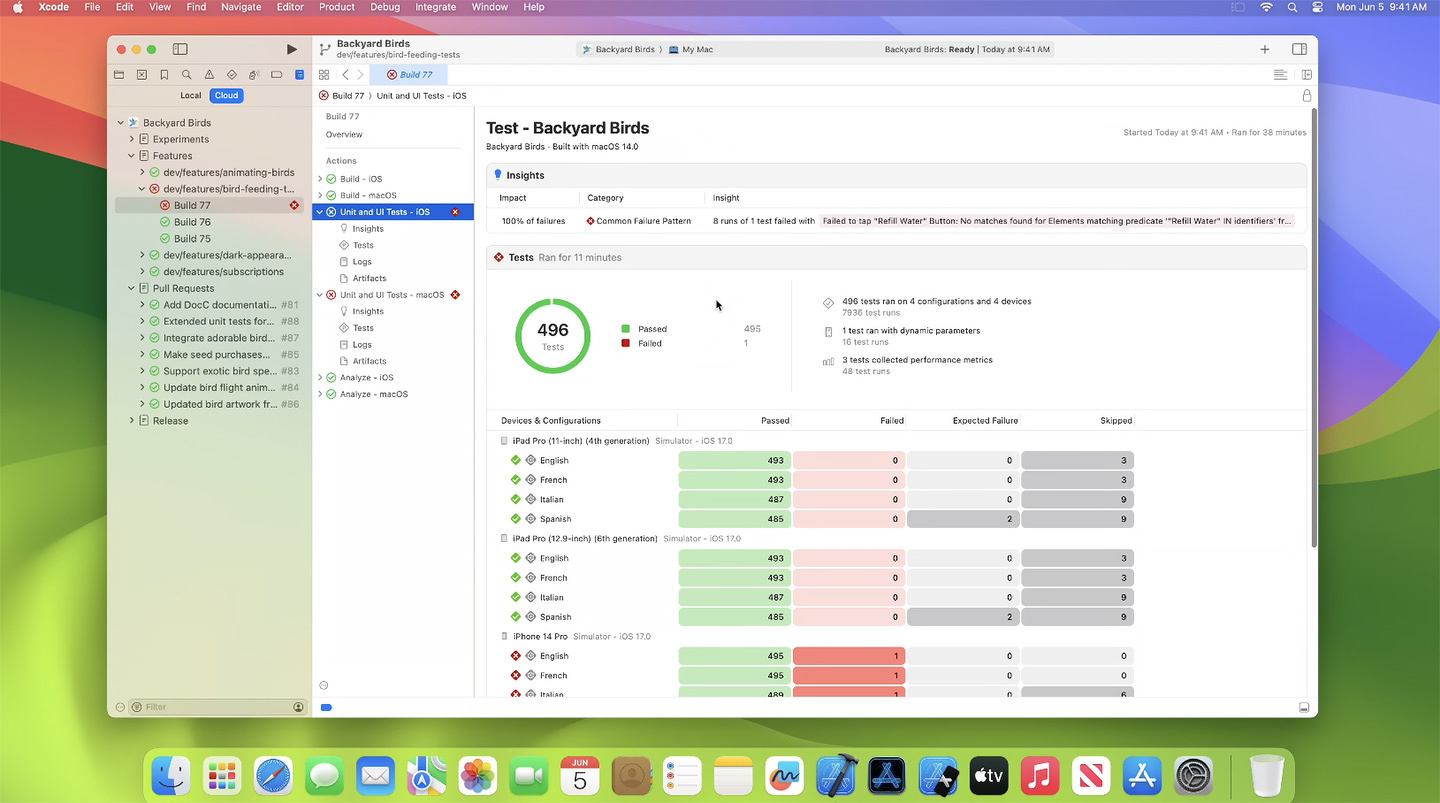The width and height of the screenshot is (1440, 803).
Task: Open the Find navigator magnifier icon
Action: pos(187,75)
